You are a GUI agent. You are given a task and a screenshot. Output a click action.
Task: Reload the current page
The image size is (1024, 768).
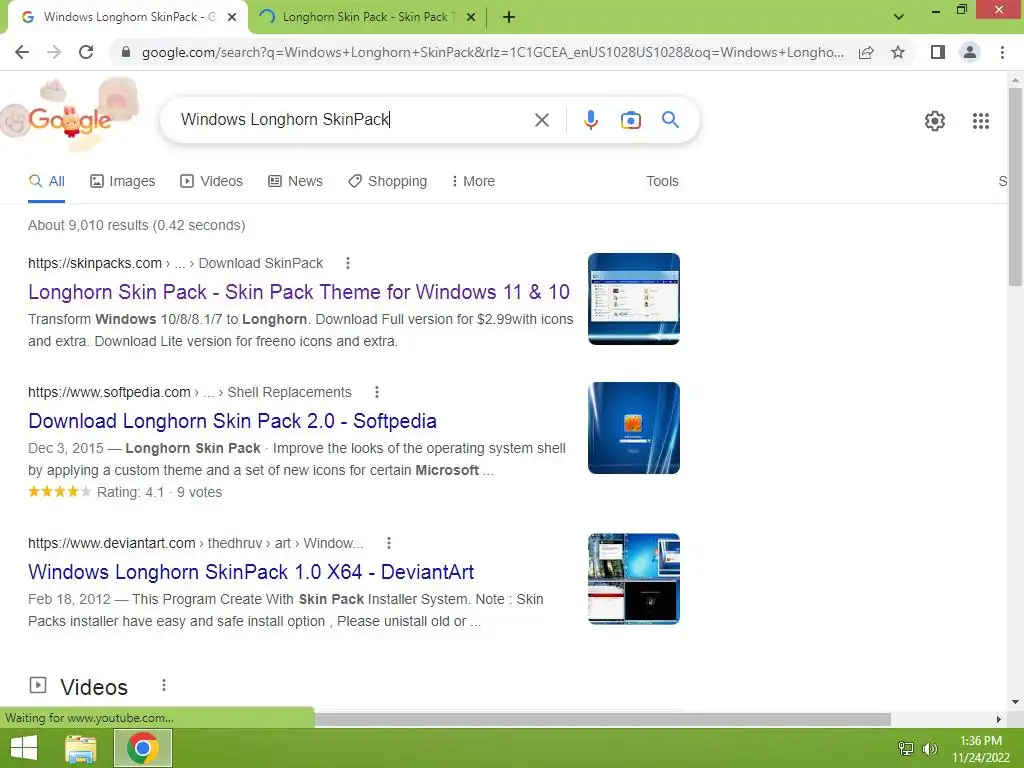pyautogui.click(x=86, y=52)
